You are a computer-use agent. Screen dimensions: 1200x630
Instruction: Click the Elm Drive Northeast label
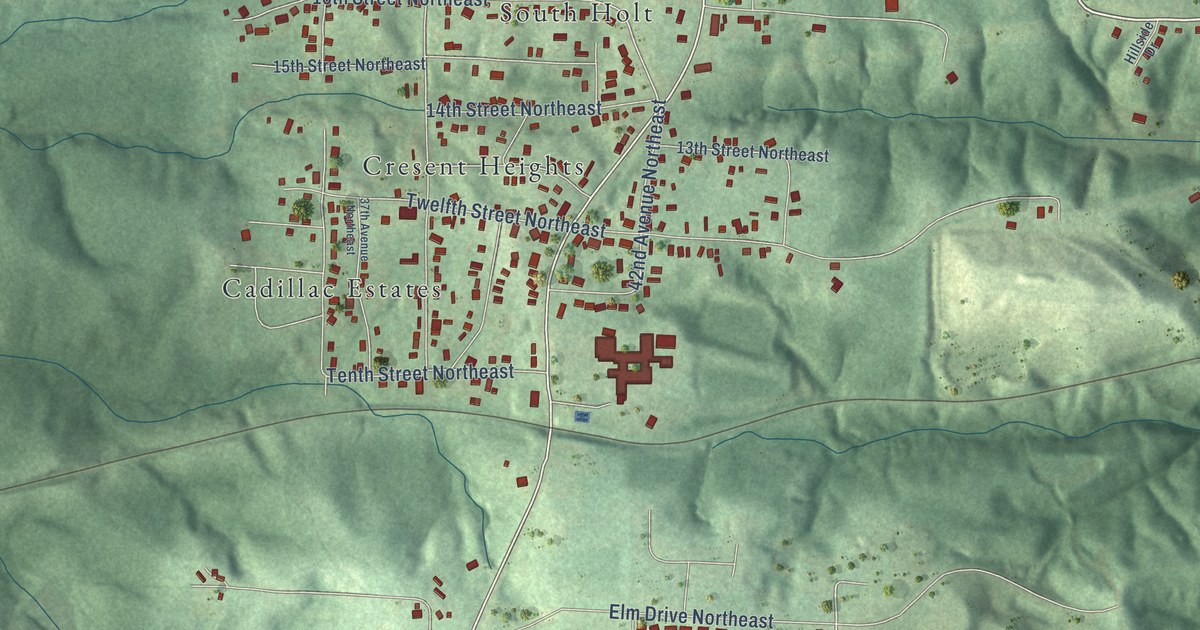tap(692, 617)
